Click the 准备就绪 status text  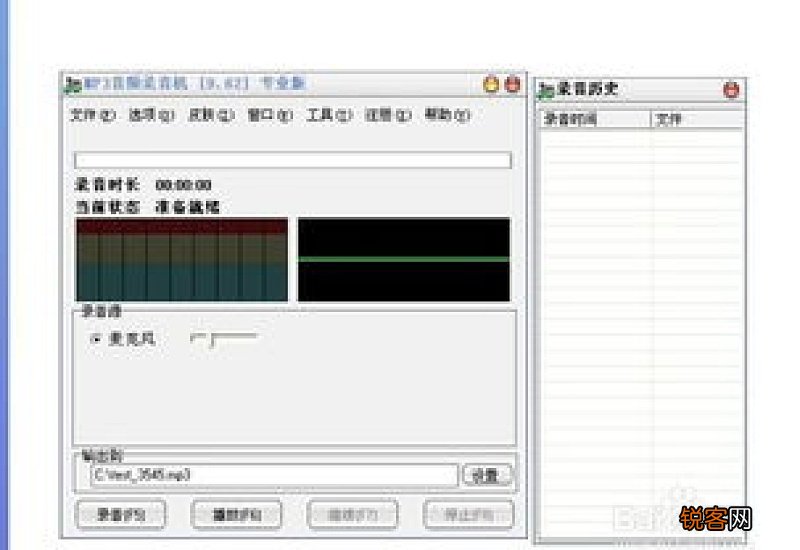point(187,207)
